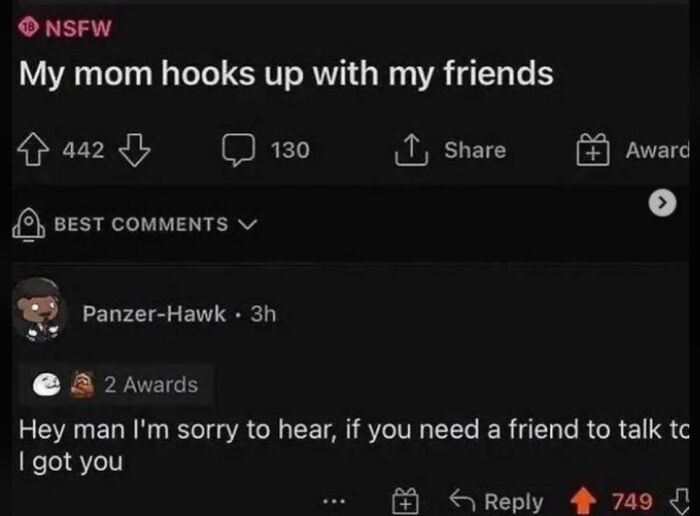Open the comment's three-dot overflow menu
700x516 pixels.
pyautogui.click(x=334, y=501)
